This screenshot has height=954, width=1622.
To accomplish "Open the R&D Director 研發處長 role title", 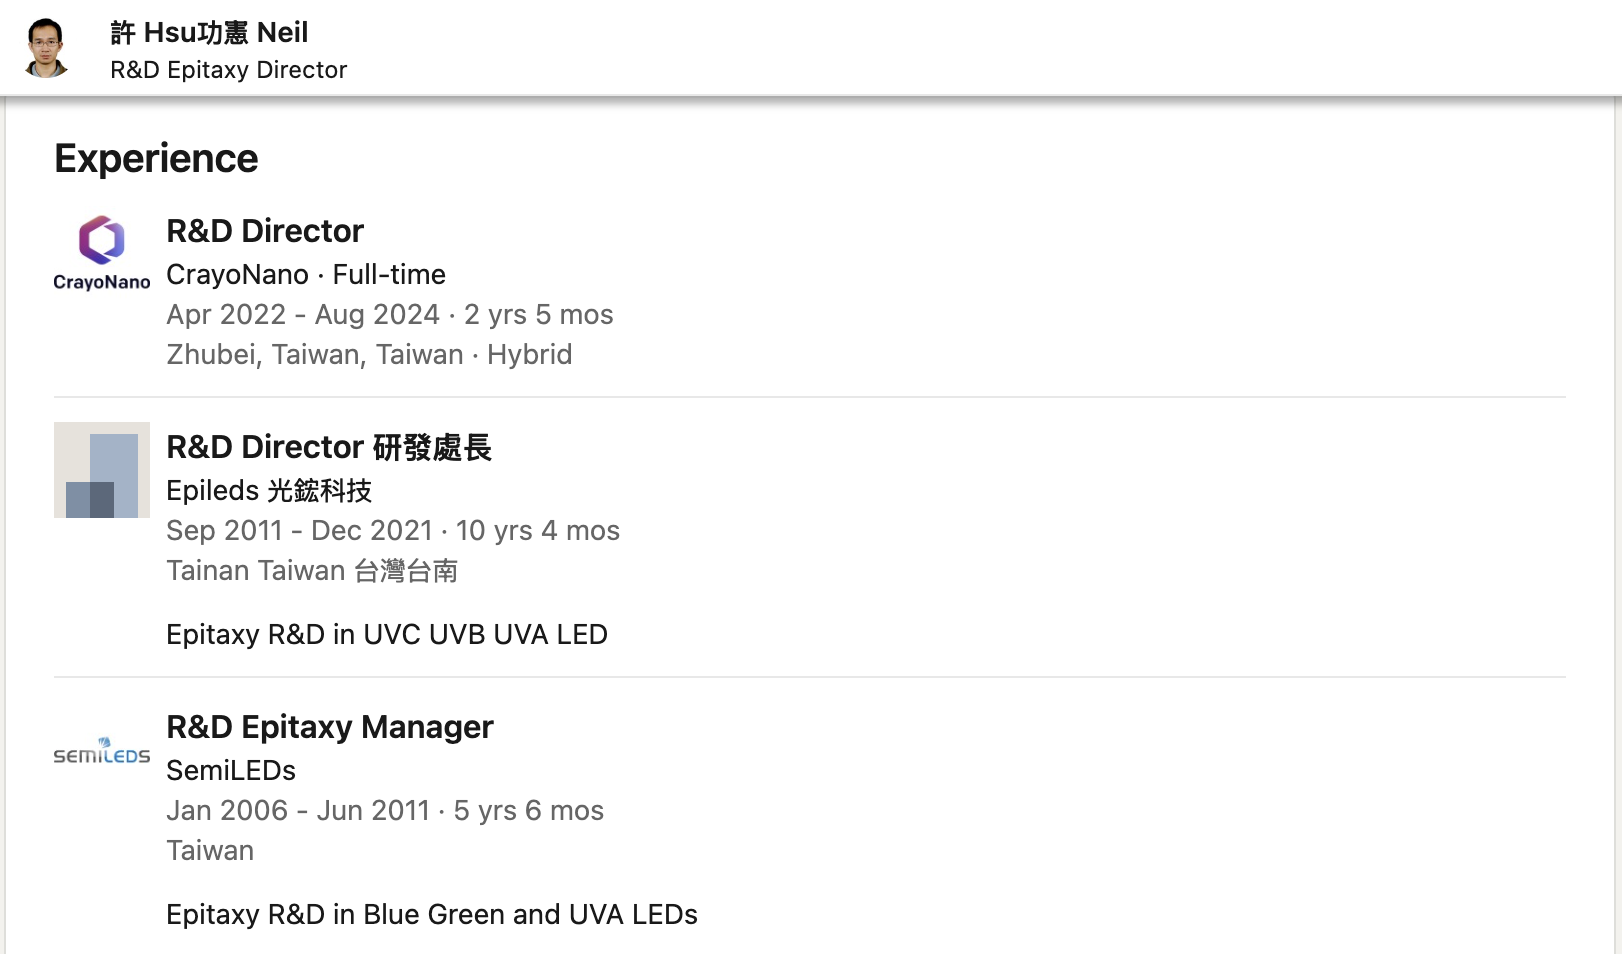I will [x=329, y=447].
